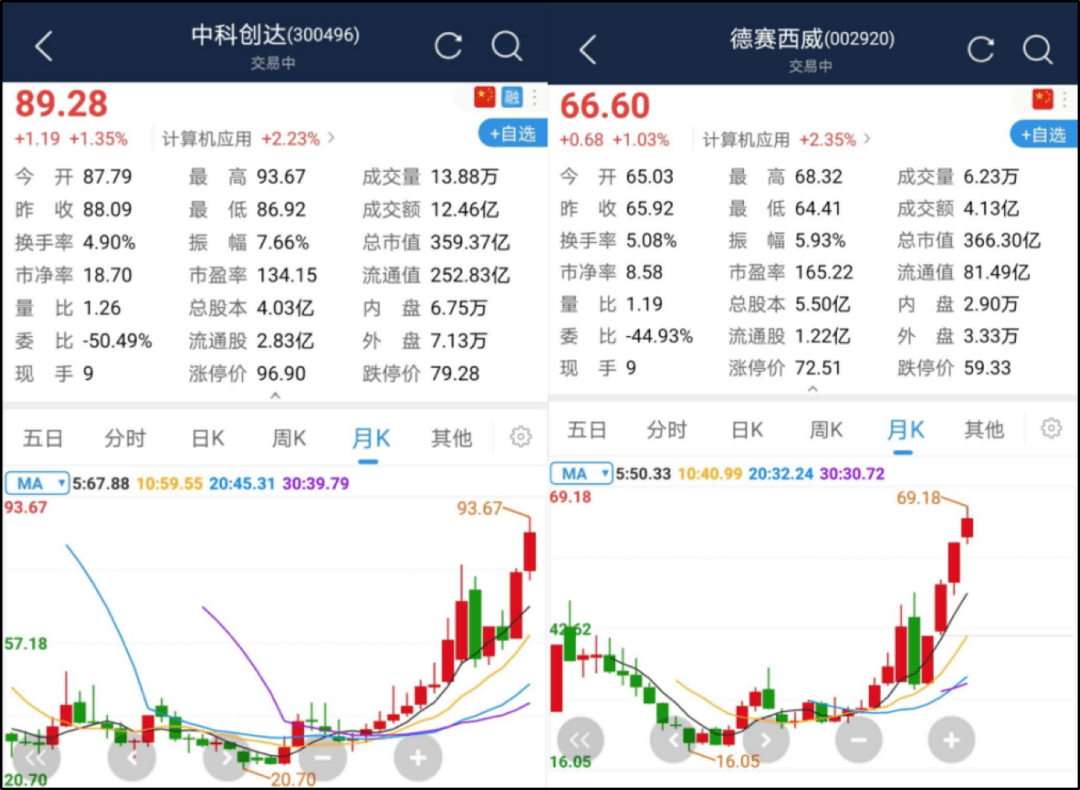The height and width of the screenshot is (790, 1080).
Task: Expand sector chevron next to +2.35%
Action: [867, 140]
